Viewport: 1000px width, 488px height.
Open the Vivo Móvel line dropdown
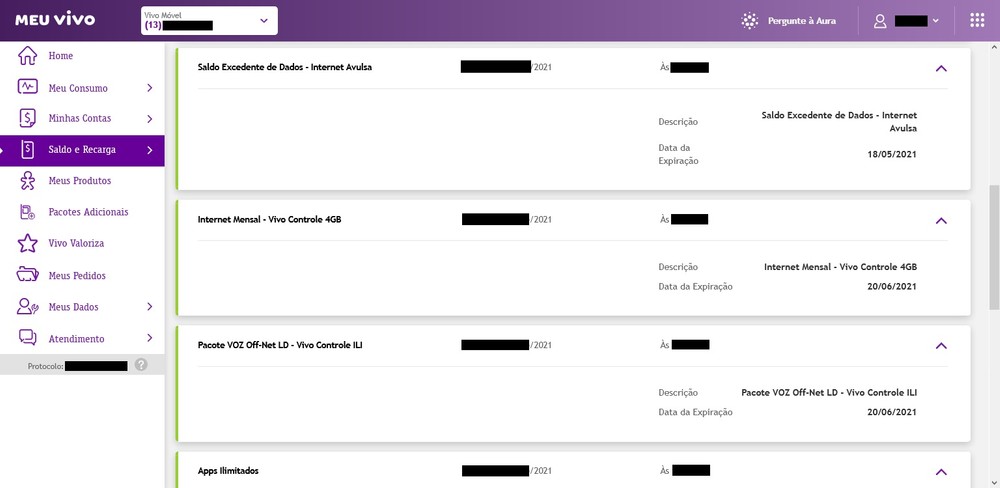209,20
